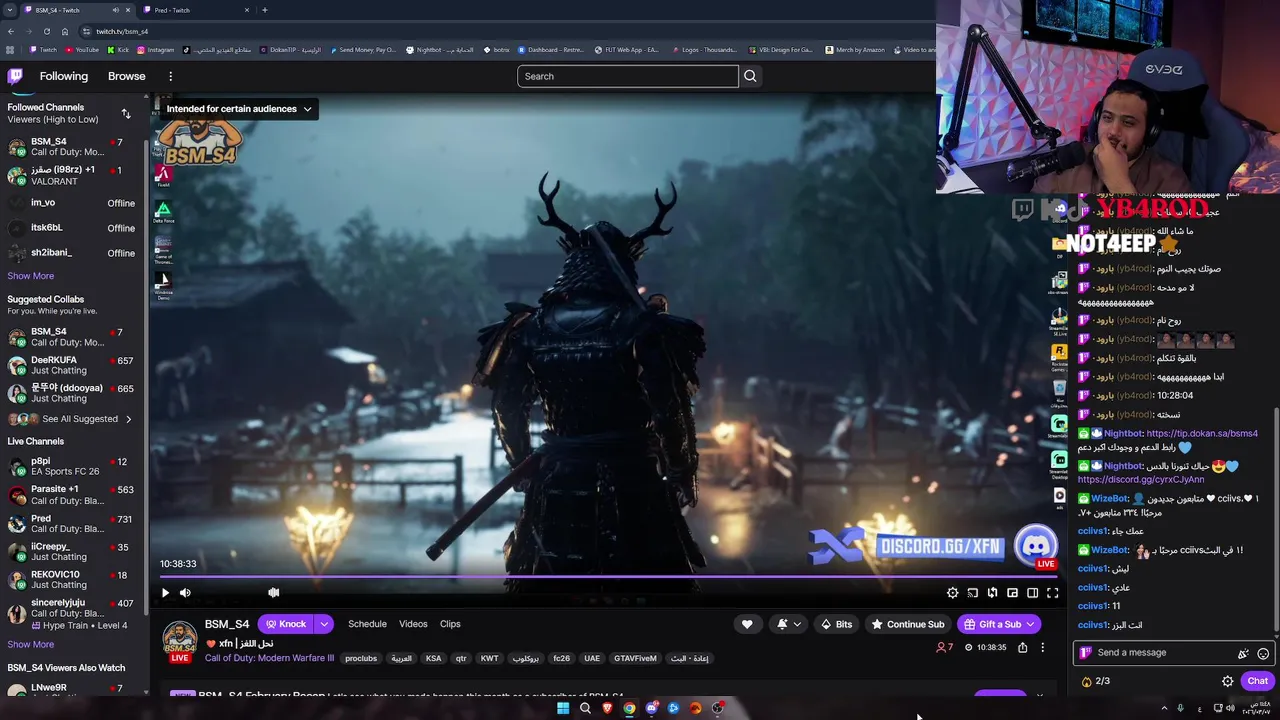Click the stream seek progress bar

point(608,577)
